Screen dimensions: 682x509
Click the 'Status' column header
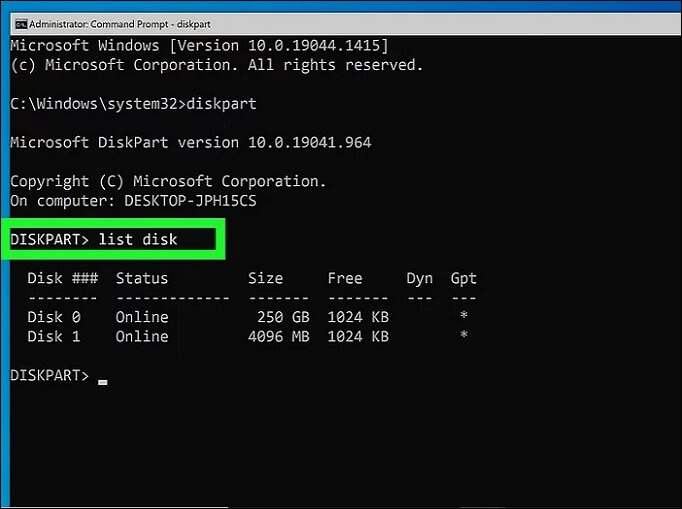(142, 278)
